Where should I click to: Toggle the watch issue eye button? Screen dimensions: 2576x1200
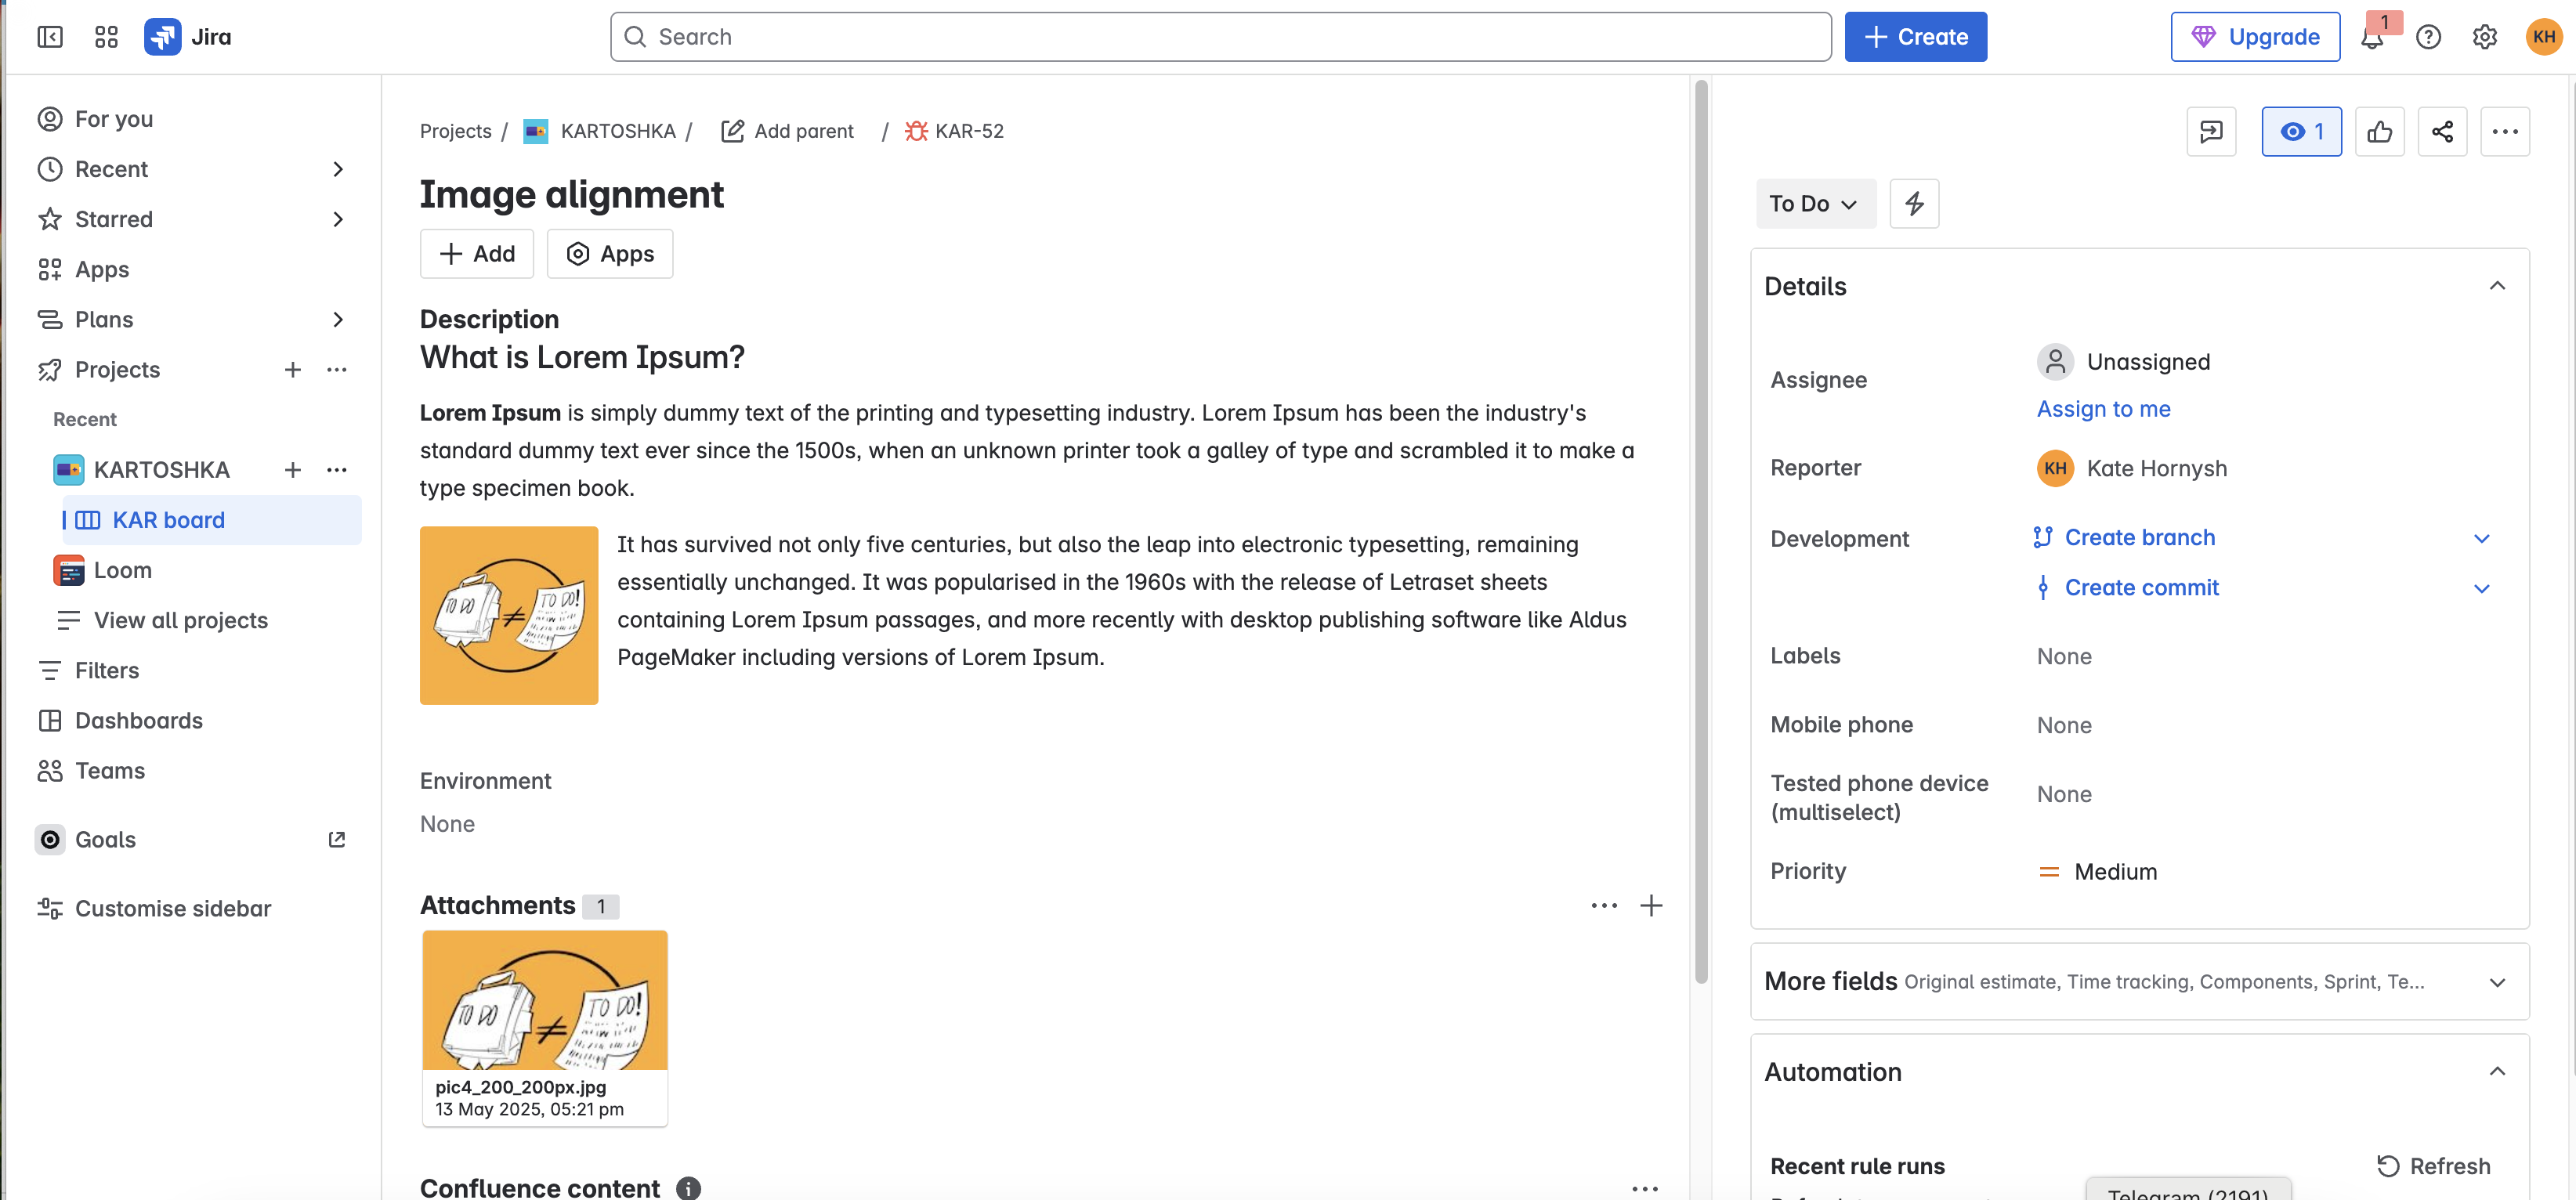[2301, 132]
